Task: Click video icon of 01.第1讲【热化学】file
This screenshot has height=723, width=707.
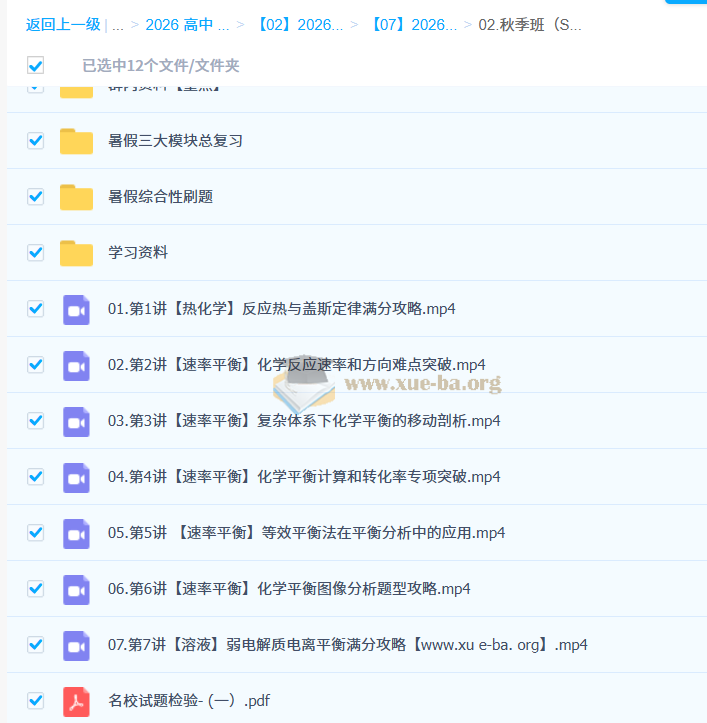Action: 76,309
